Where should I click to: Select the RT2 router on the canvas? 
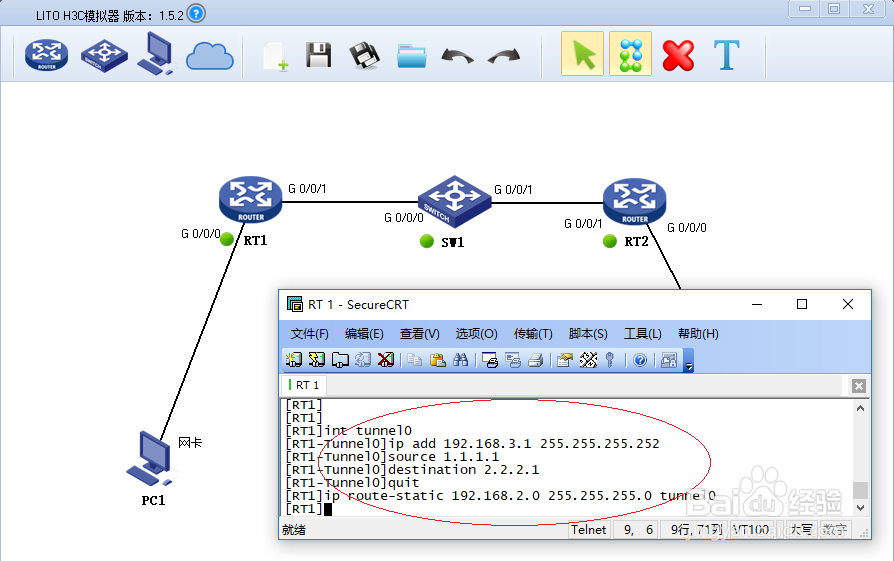tap(635, 201)
